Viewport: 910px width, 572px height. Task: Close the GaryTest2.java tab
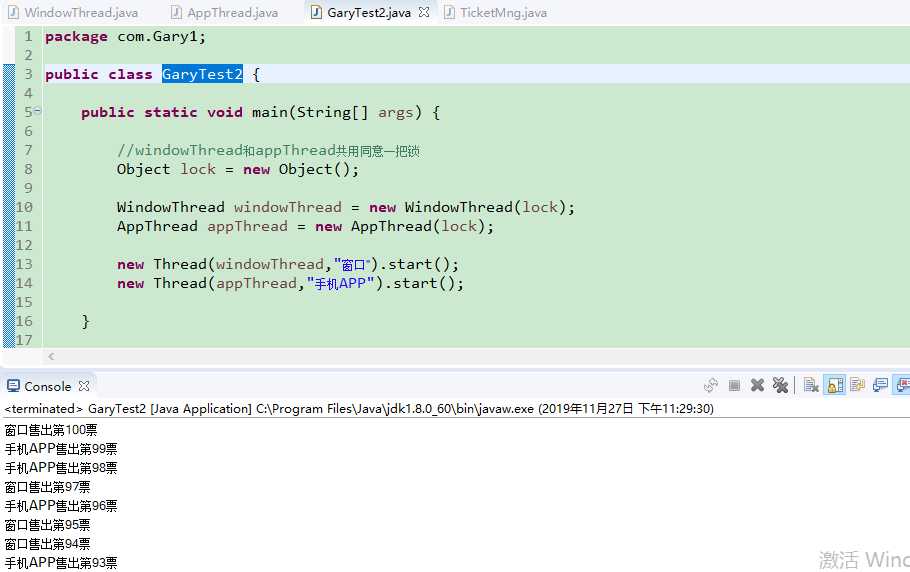(x=424, y=12)
